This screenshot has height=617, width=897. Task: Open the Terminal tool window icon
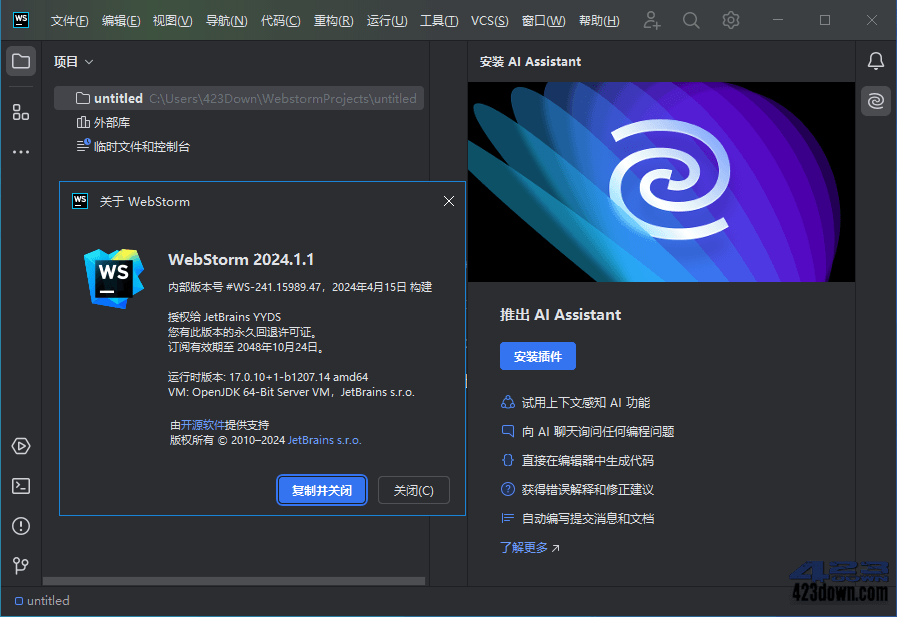pos(21,486)
